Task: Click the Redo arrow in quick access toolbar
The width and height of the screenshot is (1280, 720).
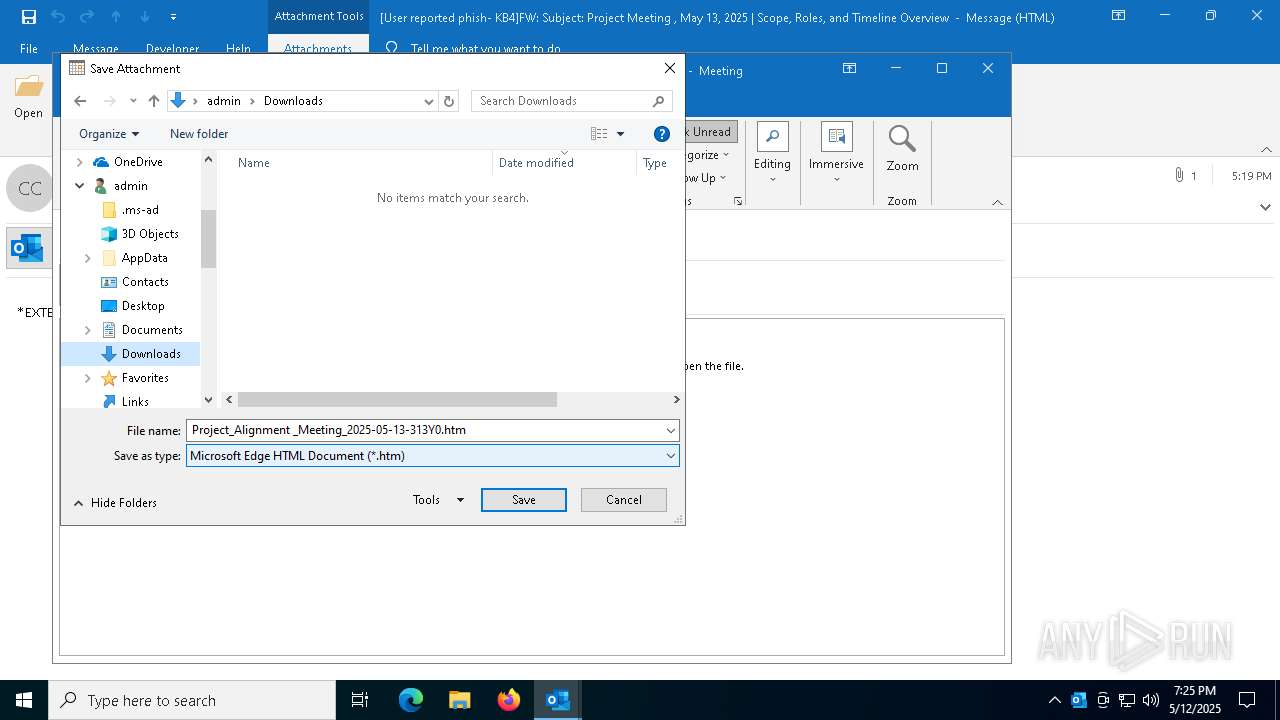Action: (x=87, y=17)
